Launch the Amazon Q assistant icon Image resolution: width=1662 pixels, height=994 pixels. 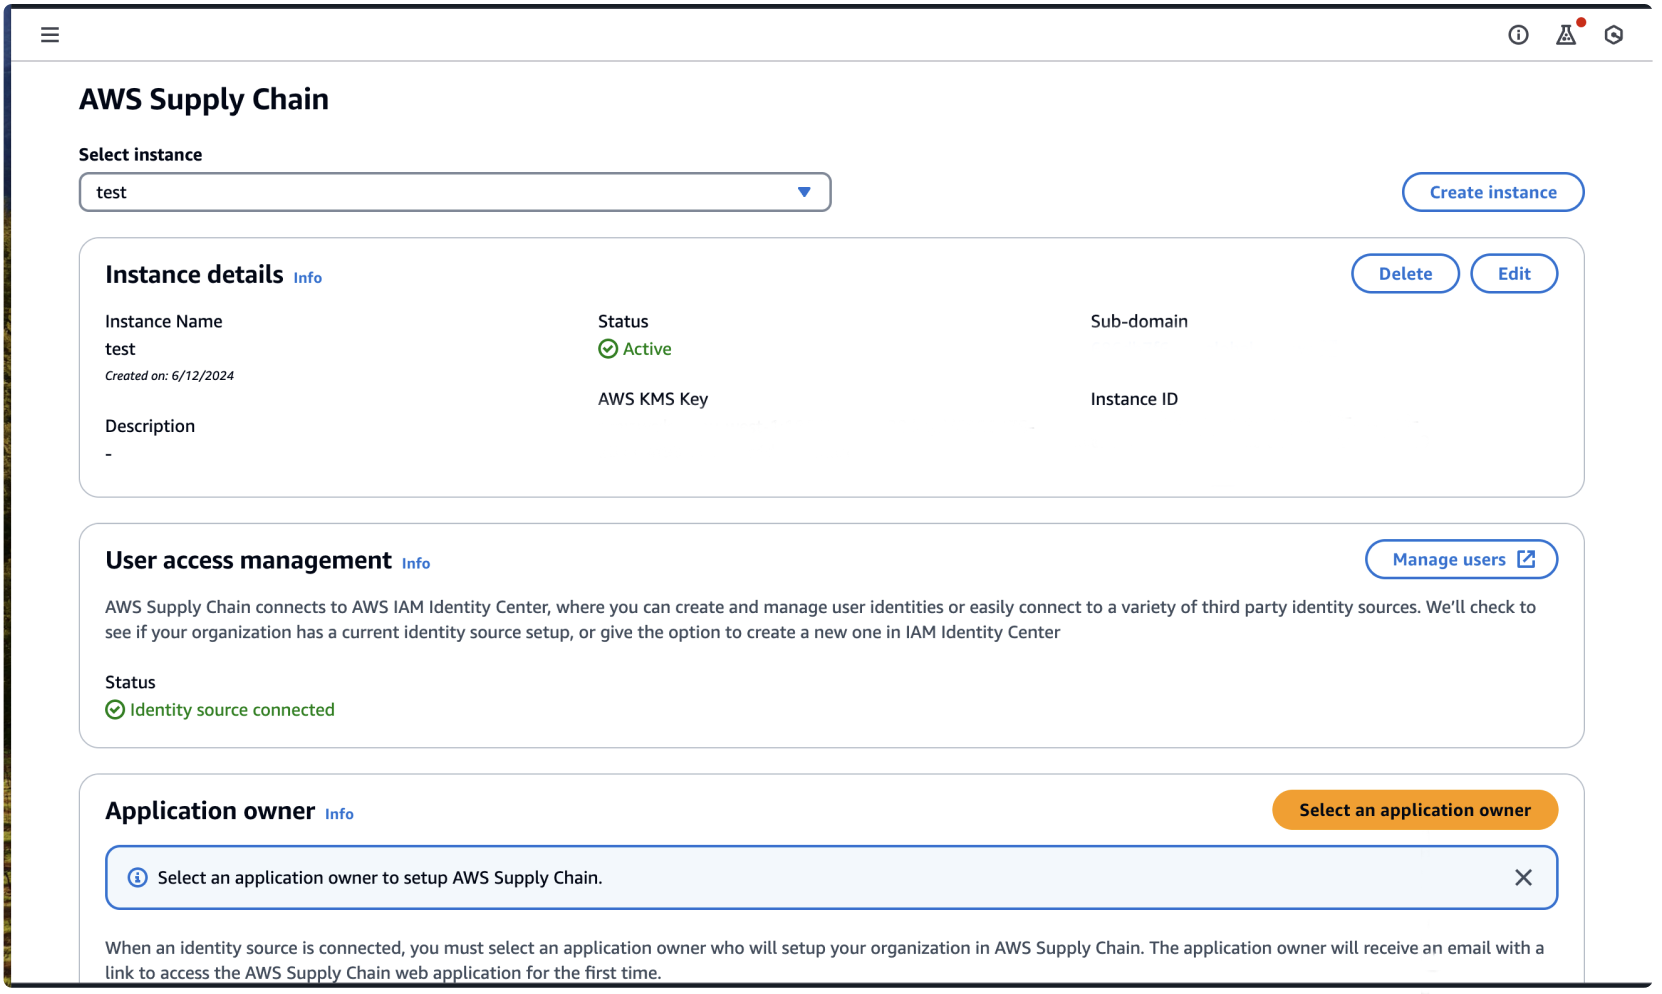click(1614, 34)
